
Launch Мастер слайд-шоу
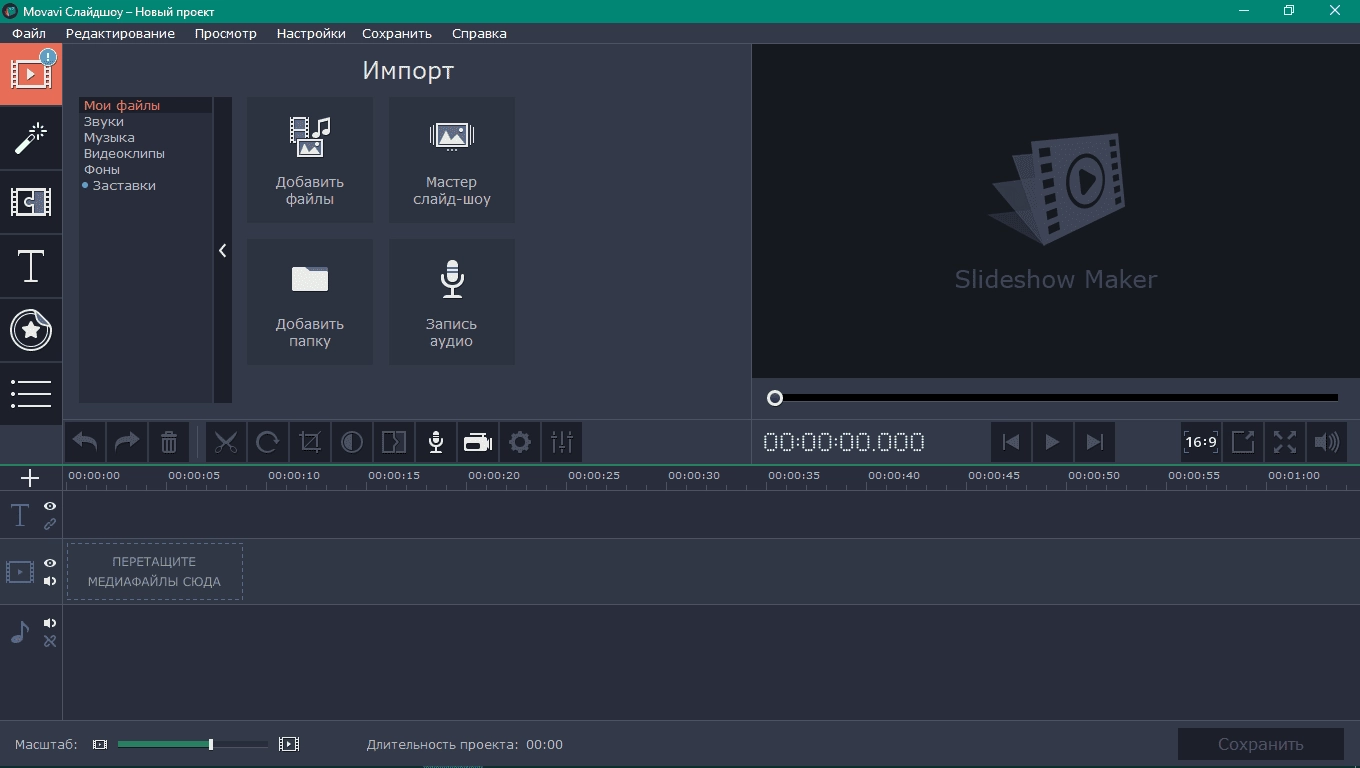tap(452, 160)
